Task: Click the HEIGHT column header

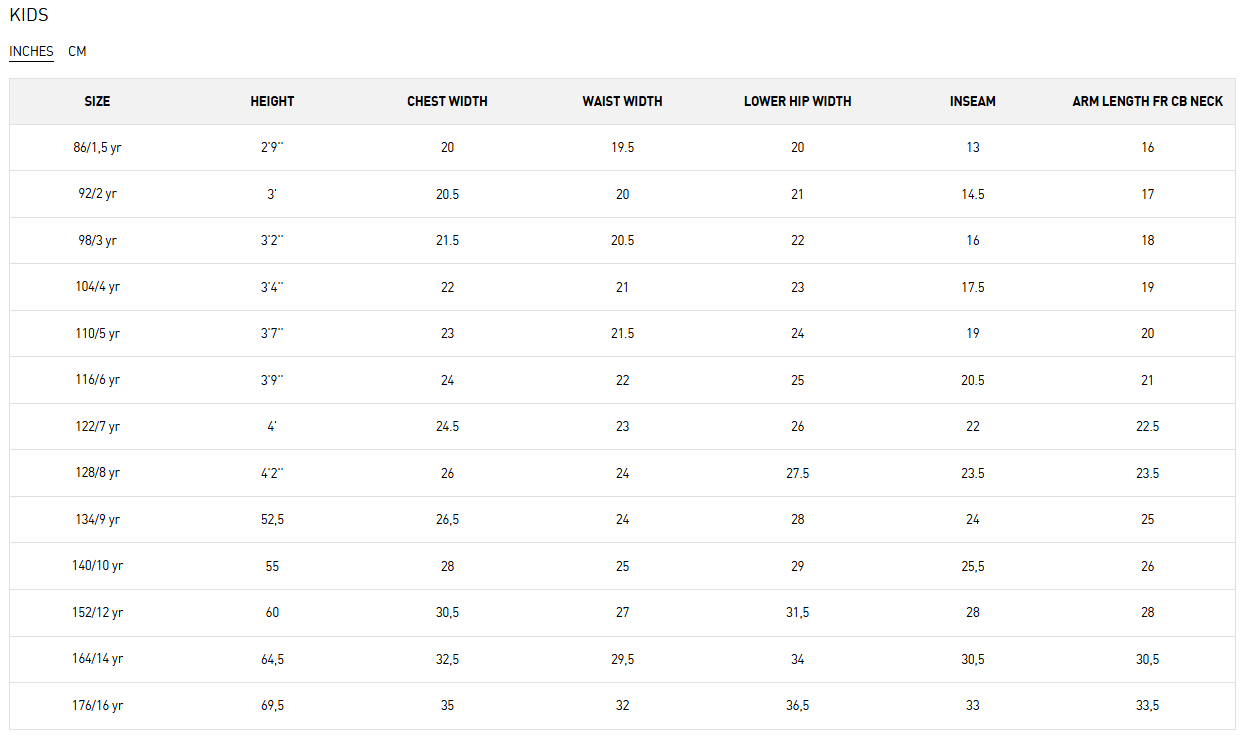Action: 272,101
